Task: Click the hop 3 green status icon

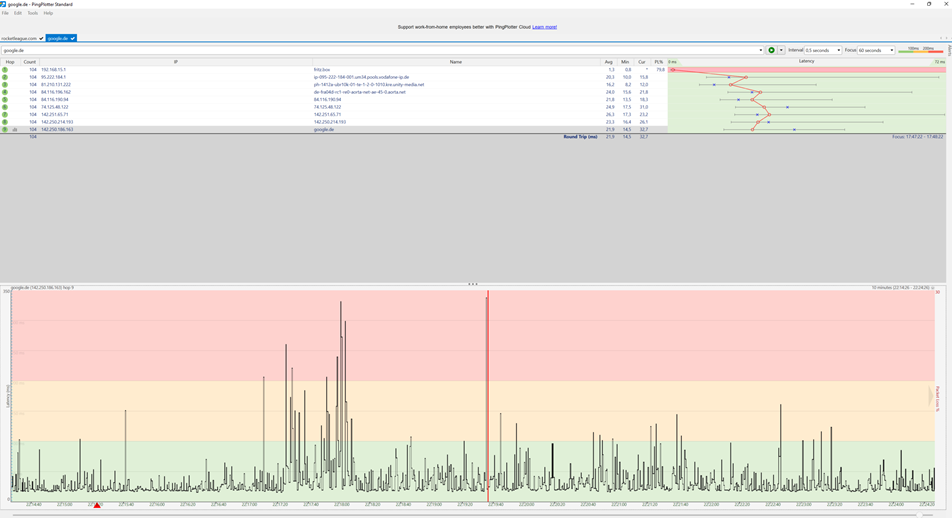Action: (5, 85)
